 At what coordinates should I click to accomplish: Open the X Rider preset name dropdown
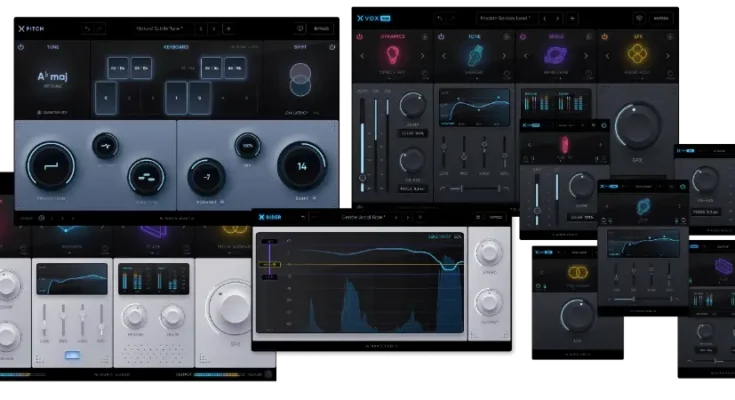coord(366,216)
